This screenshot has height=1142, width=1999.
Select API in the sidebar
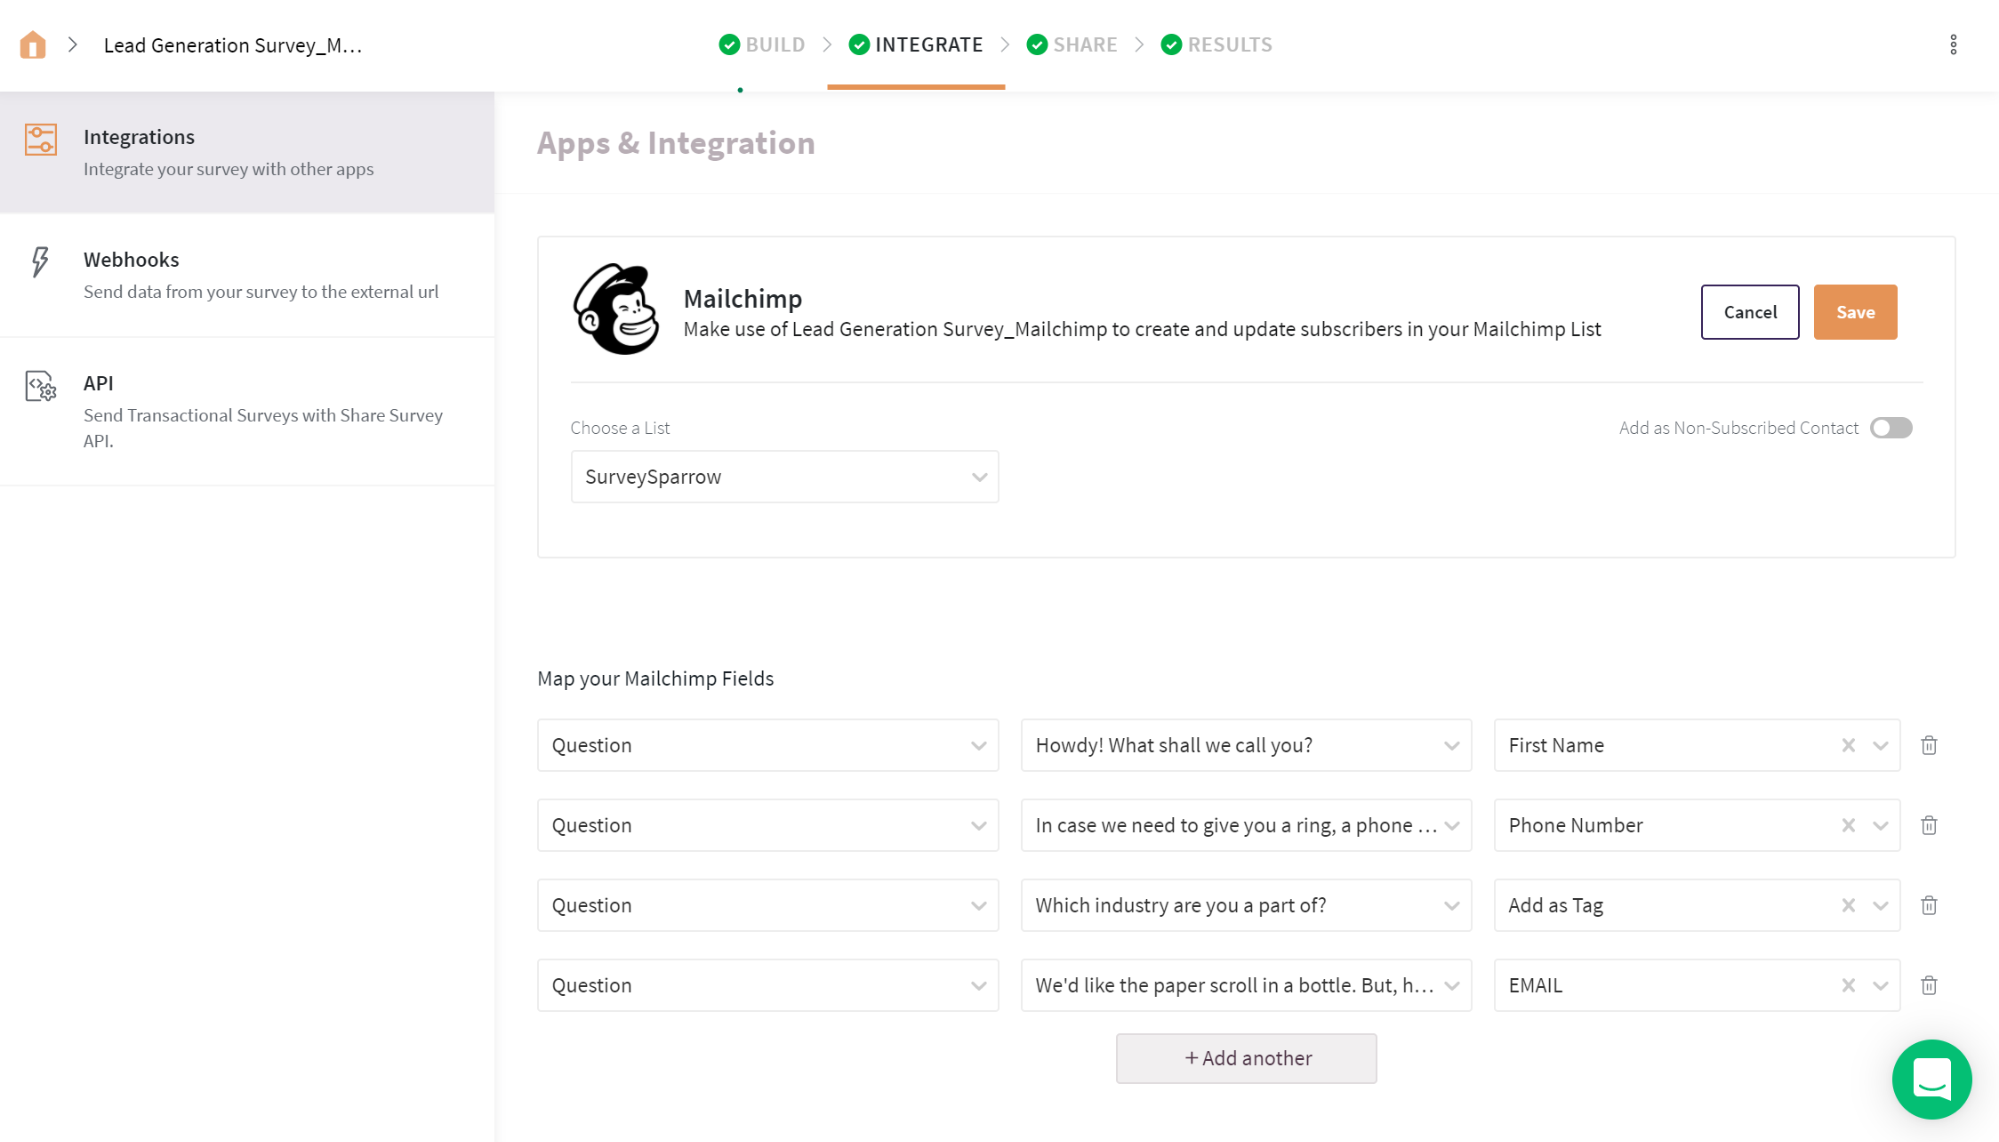click(x=247, y=411)
